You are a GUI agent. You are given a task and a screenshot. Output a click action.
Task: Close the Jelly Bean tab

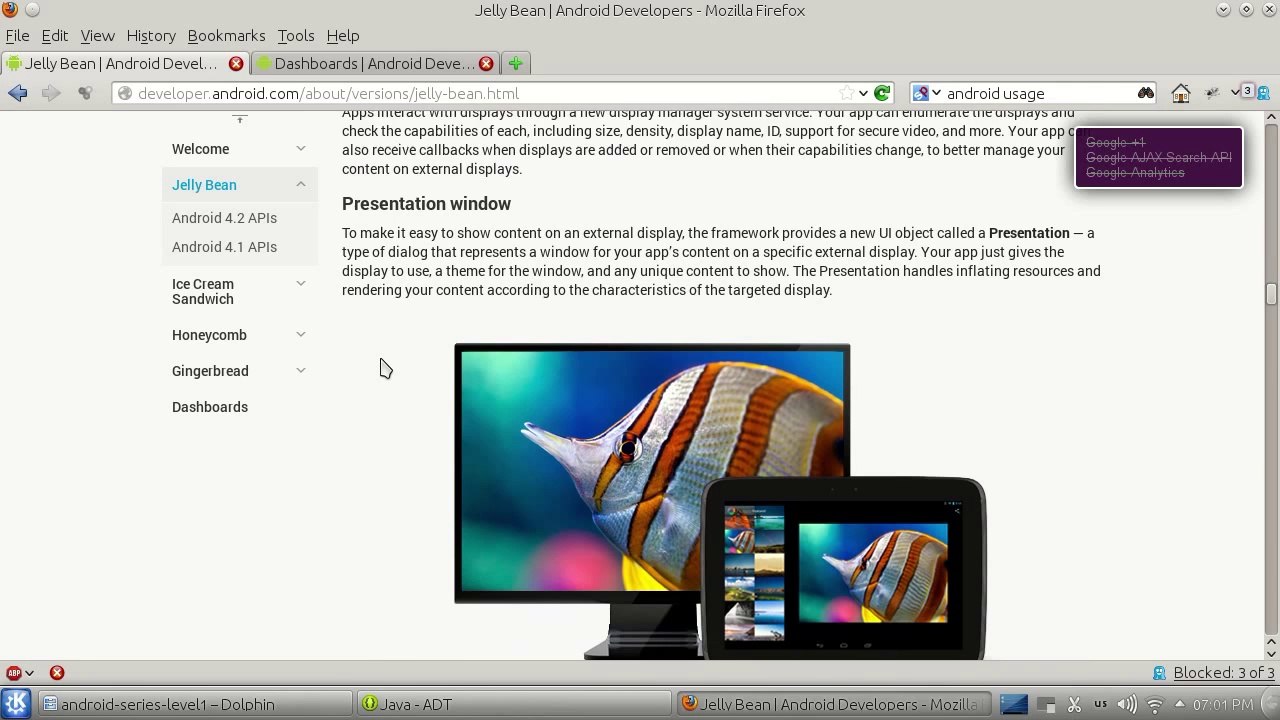(236, 63)
